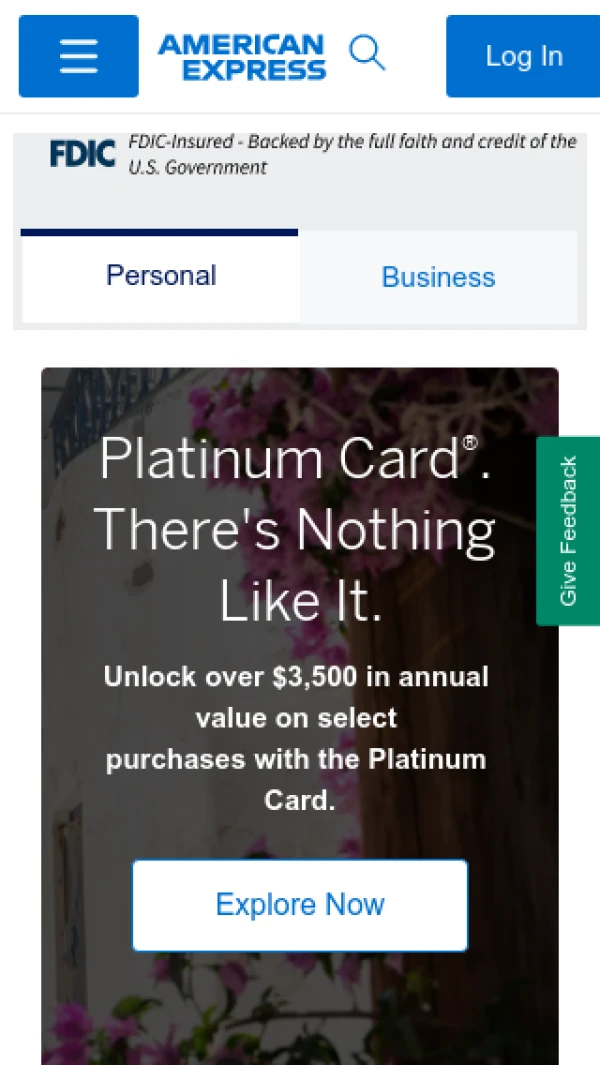Click the "Like It." headline line

point(300,600)
